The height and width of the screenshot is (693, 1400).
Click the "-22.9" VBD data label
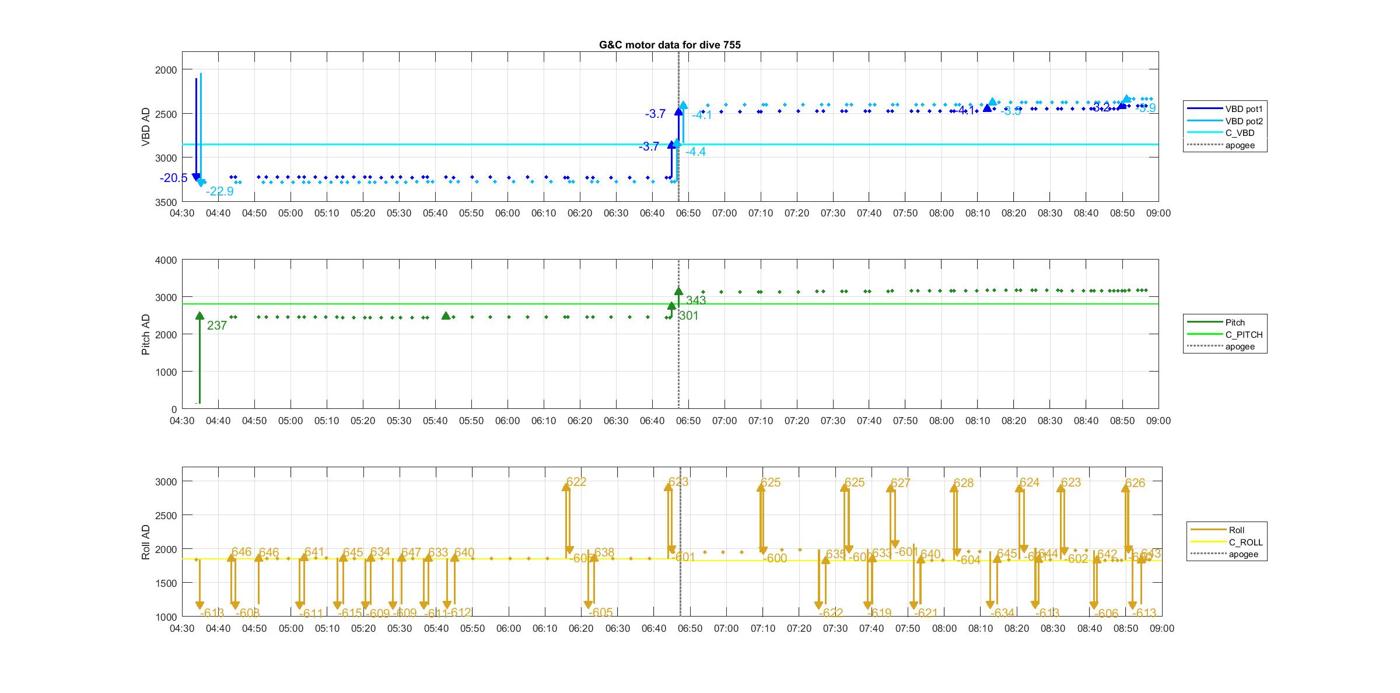point(220,191)
